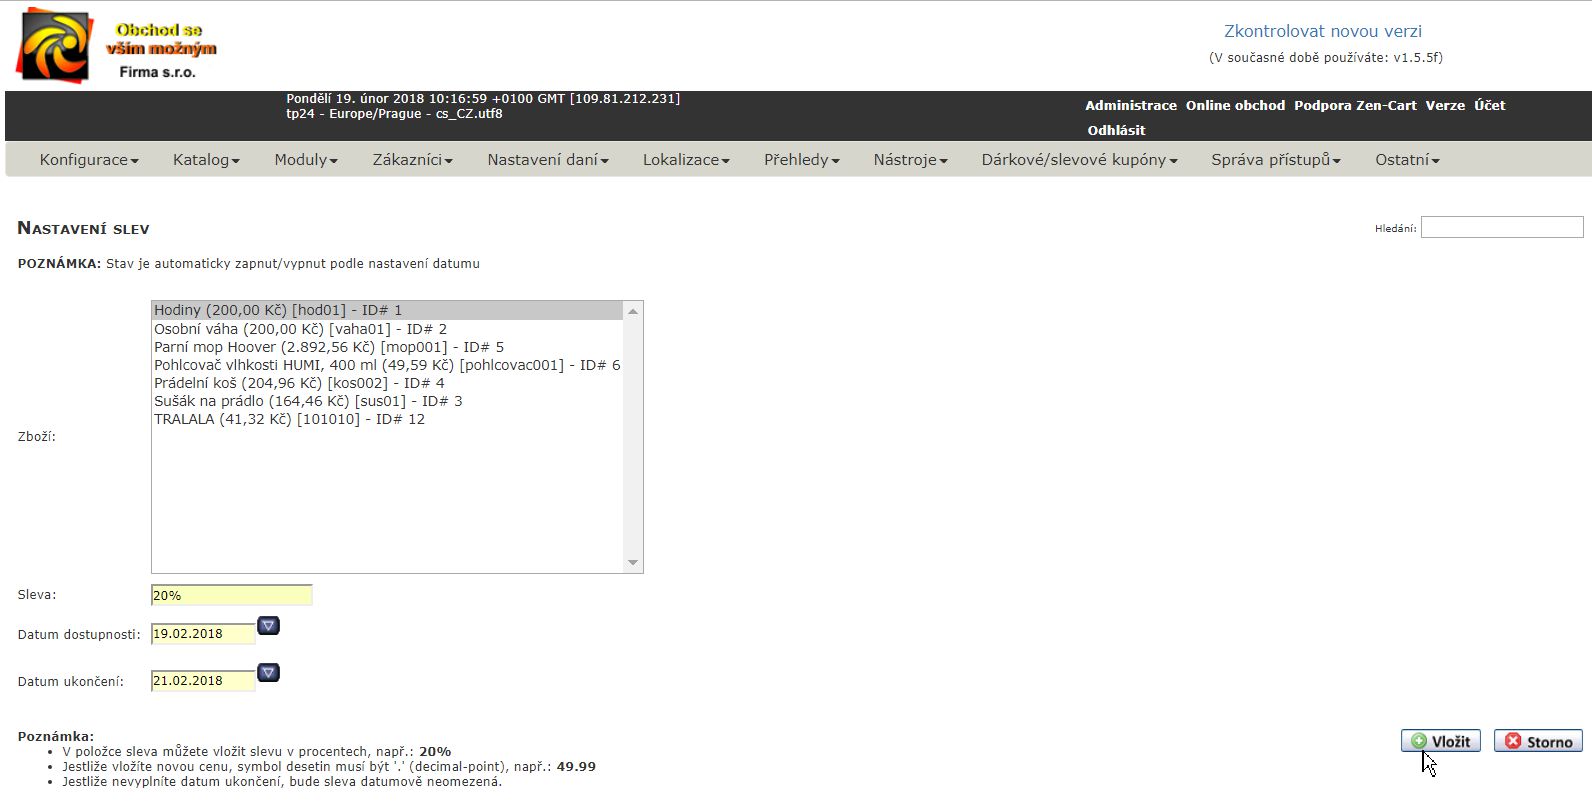
Task: Click the Hledání search box
Action: [1501, 228]
